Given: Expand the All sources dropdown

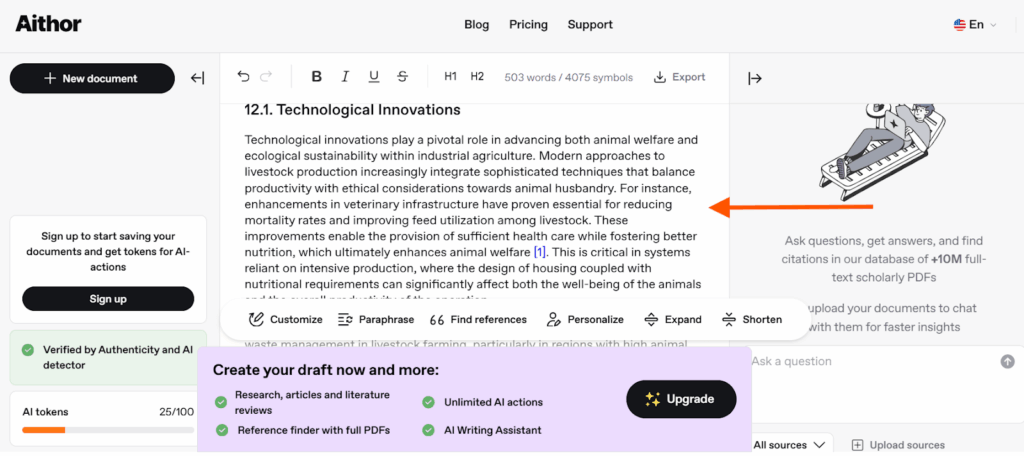Looking at the screenshot, I should click(x=789, y=445).
